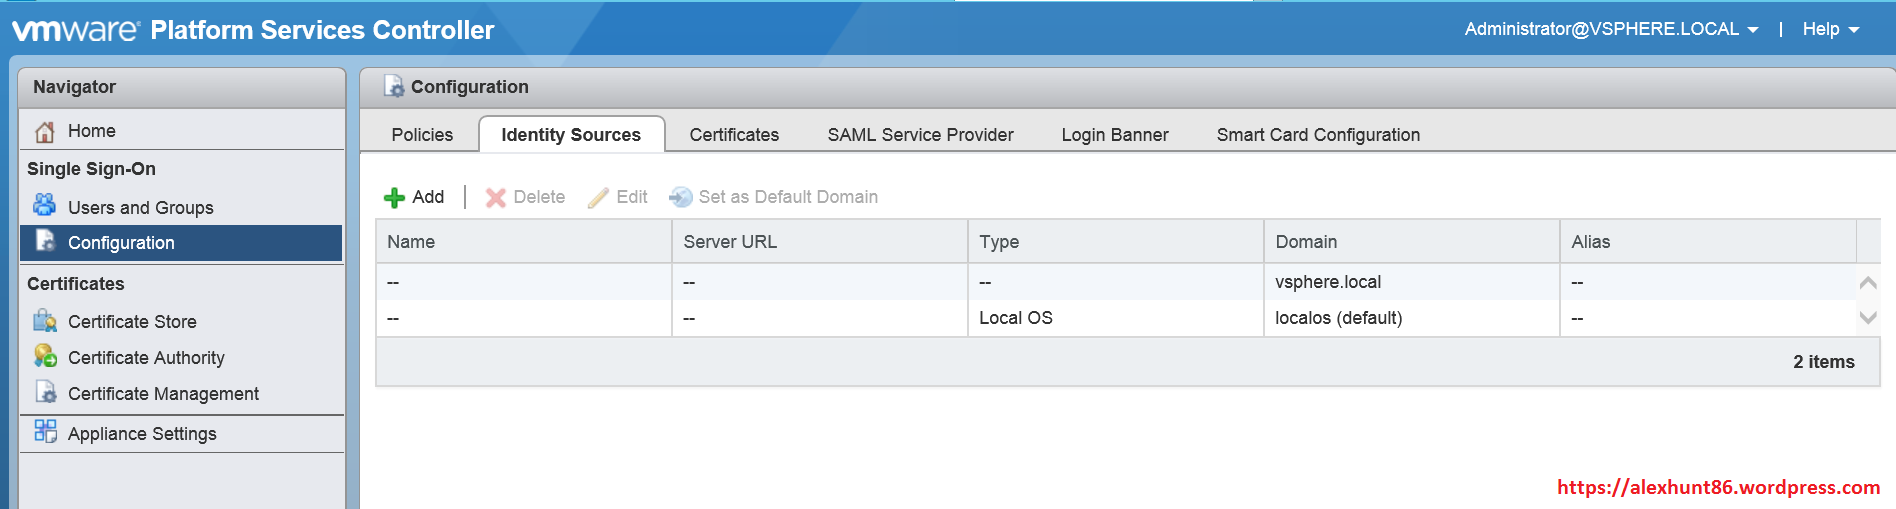
Task: Open the Certificates tab
Action: point(734,135)
